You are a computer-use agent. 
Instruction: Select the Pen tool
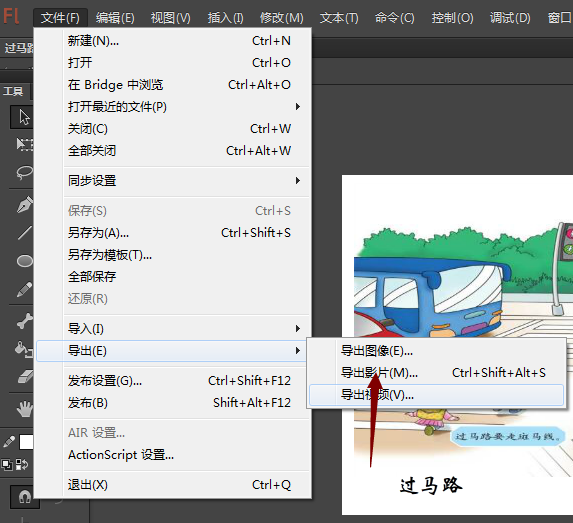[25, 205]
